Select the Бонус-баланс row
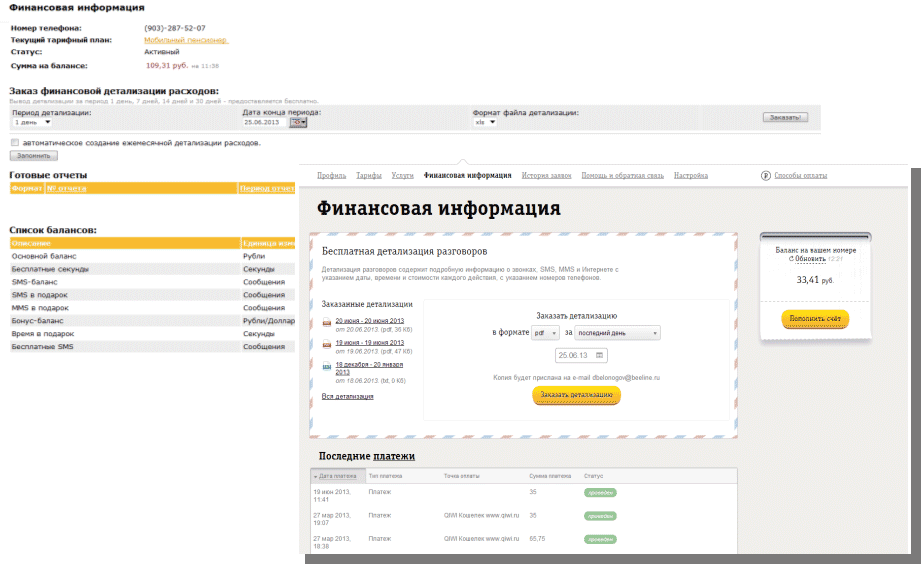The image size is (921, 564). 152,321
